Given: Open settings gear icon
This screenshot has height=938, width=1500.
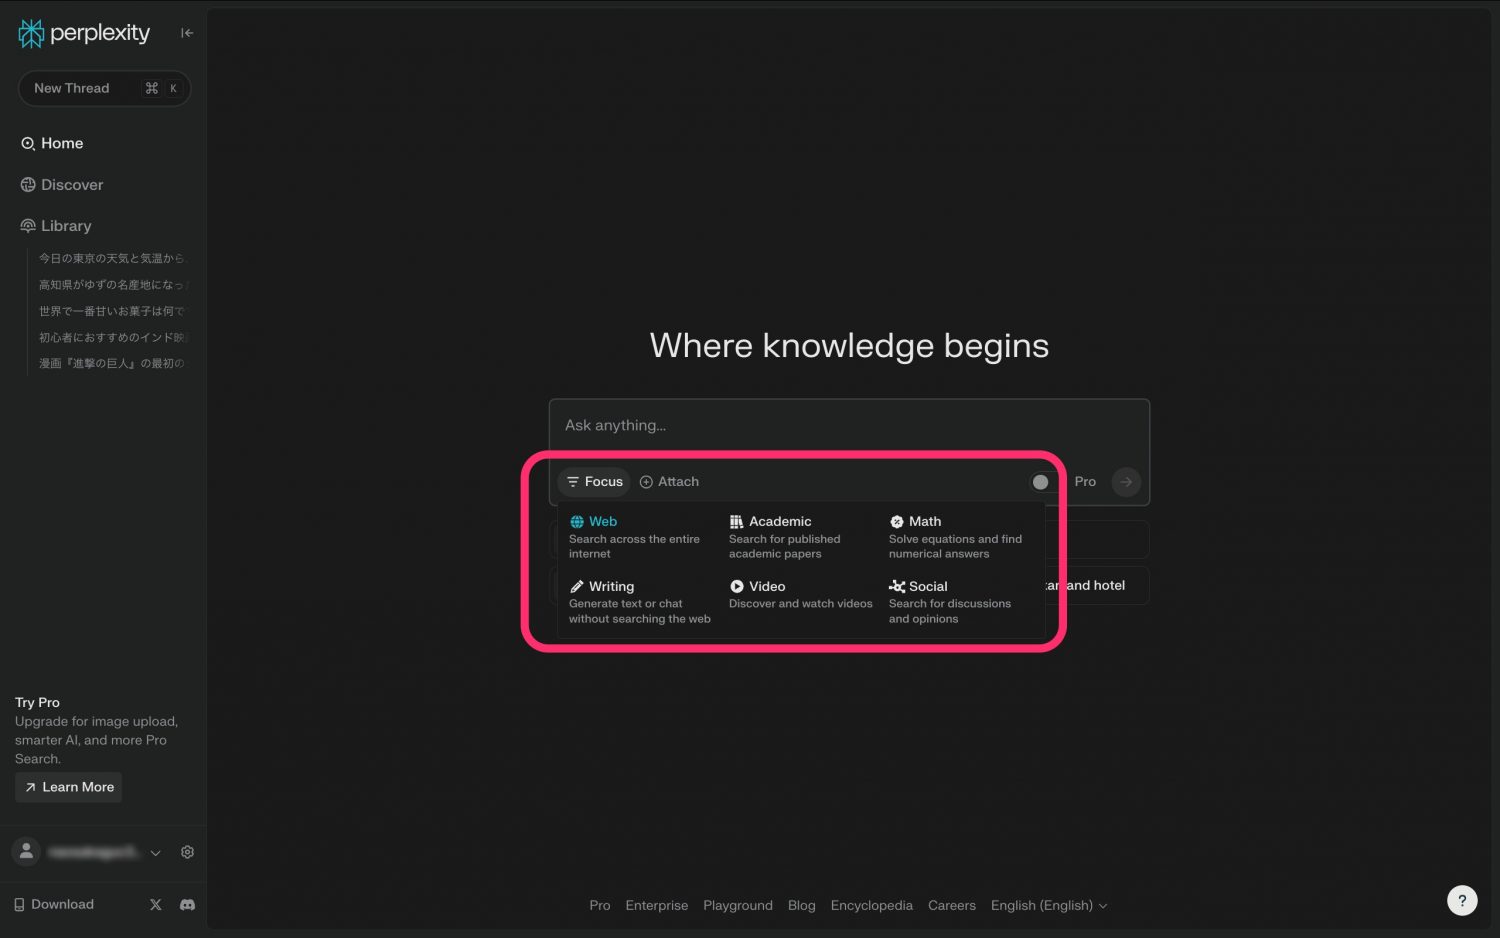Looking at the screenshot, I should pyautogui.click(x=187, y=852).
